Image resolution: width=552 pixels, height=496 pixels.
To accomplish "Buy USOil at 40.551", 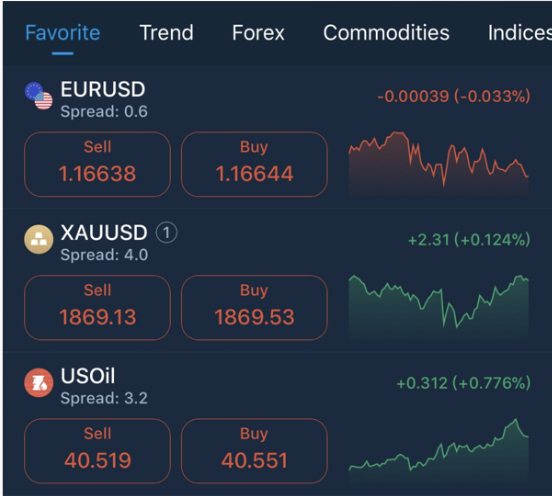I will click(254, 451).
